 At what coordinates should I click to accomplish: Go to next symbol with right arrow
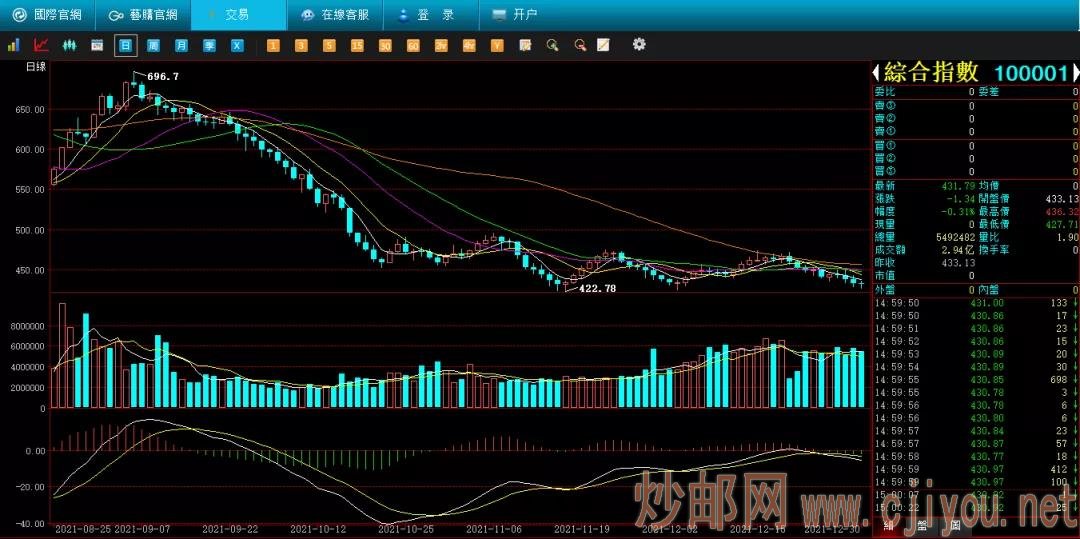click(1076, 73)
